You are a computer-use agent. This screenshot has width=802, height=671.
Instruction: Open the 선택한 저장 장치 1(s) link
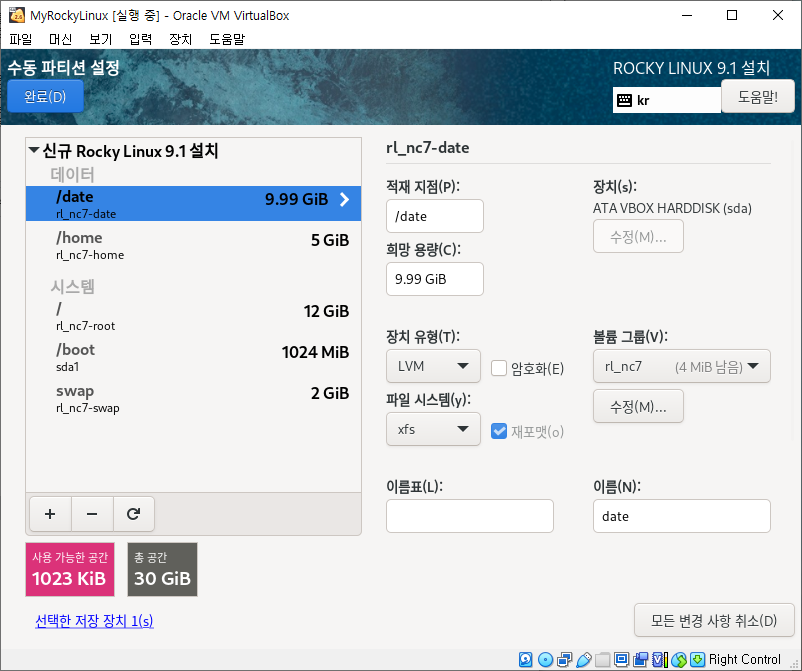point(94,620)
